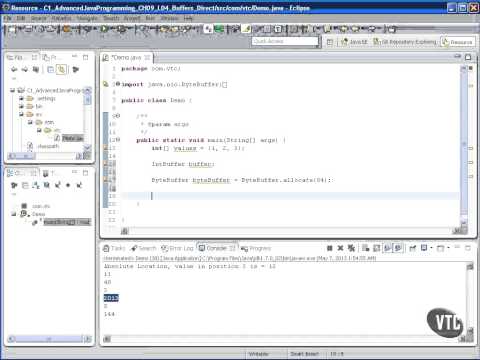Image resolution: width=480 pixels, height=360 pixels.
Task: Select Demo.java in the Navigator tree
Action: [x=69, y=138]
